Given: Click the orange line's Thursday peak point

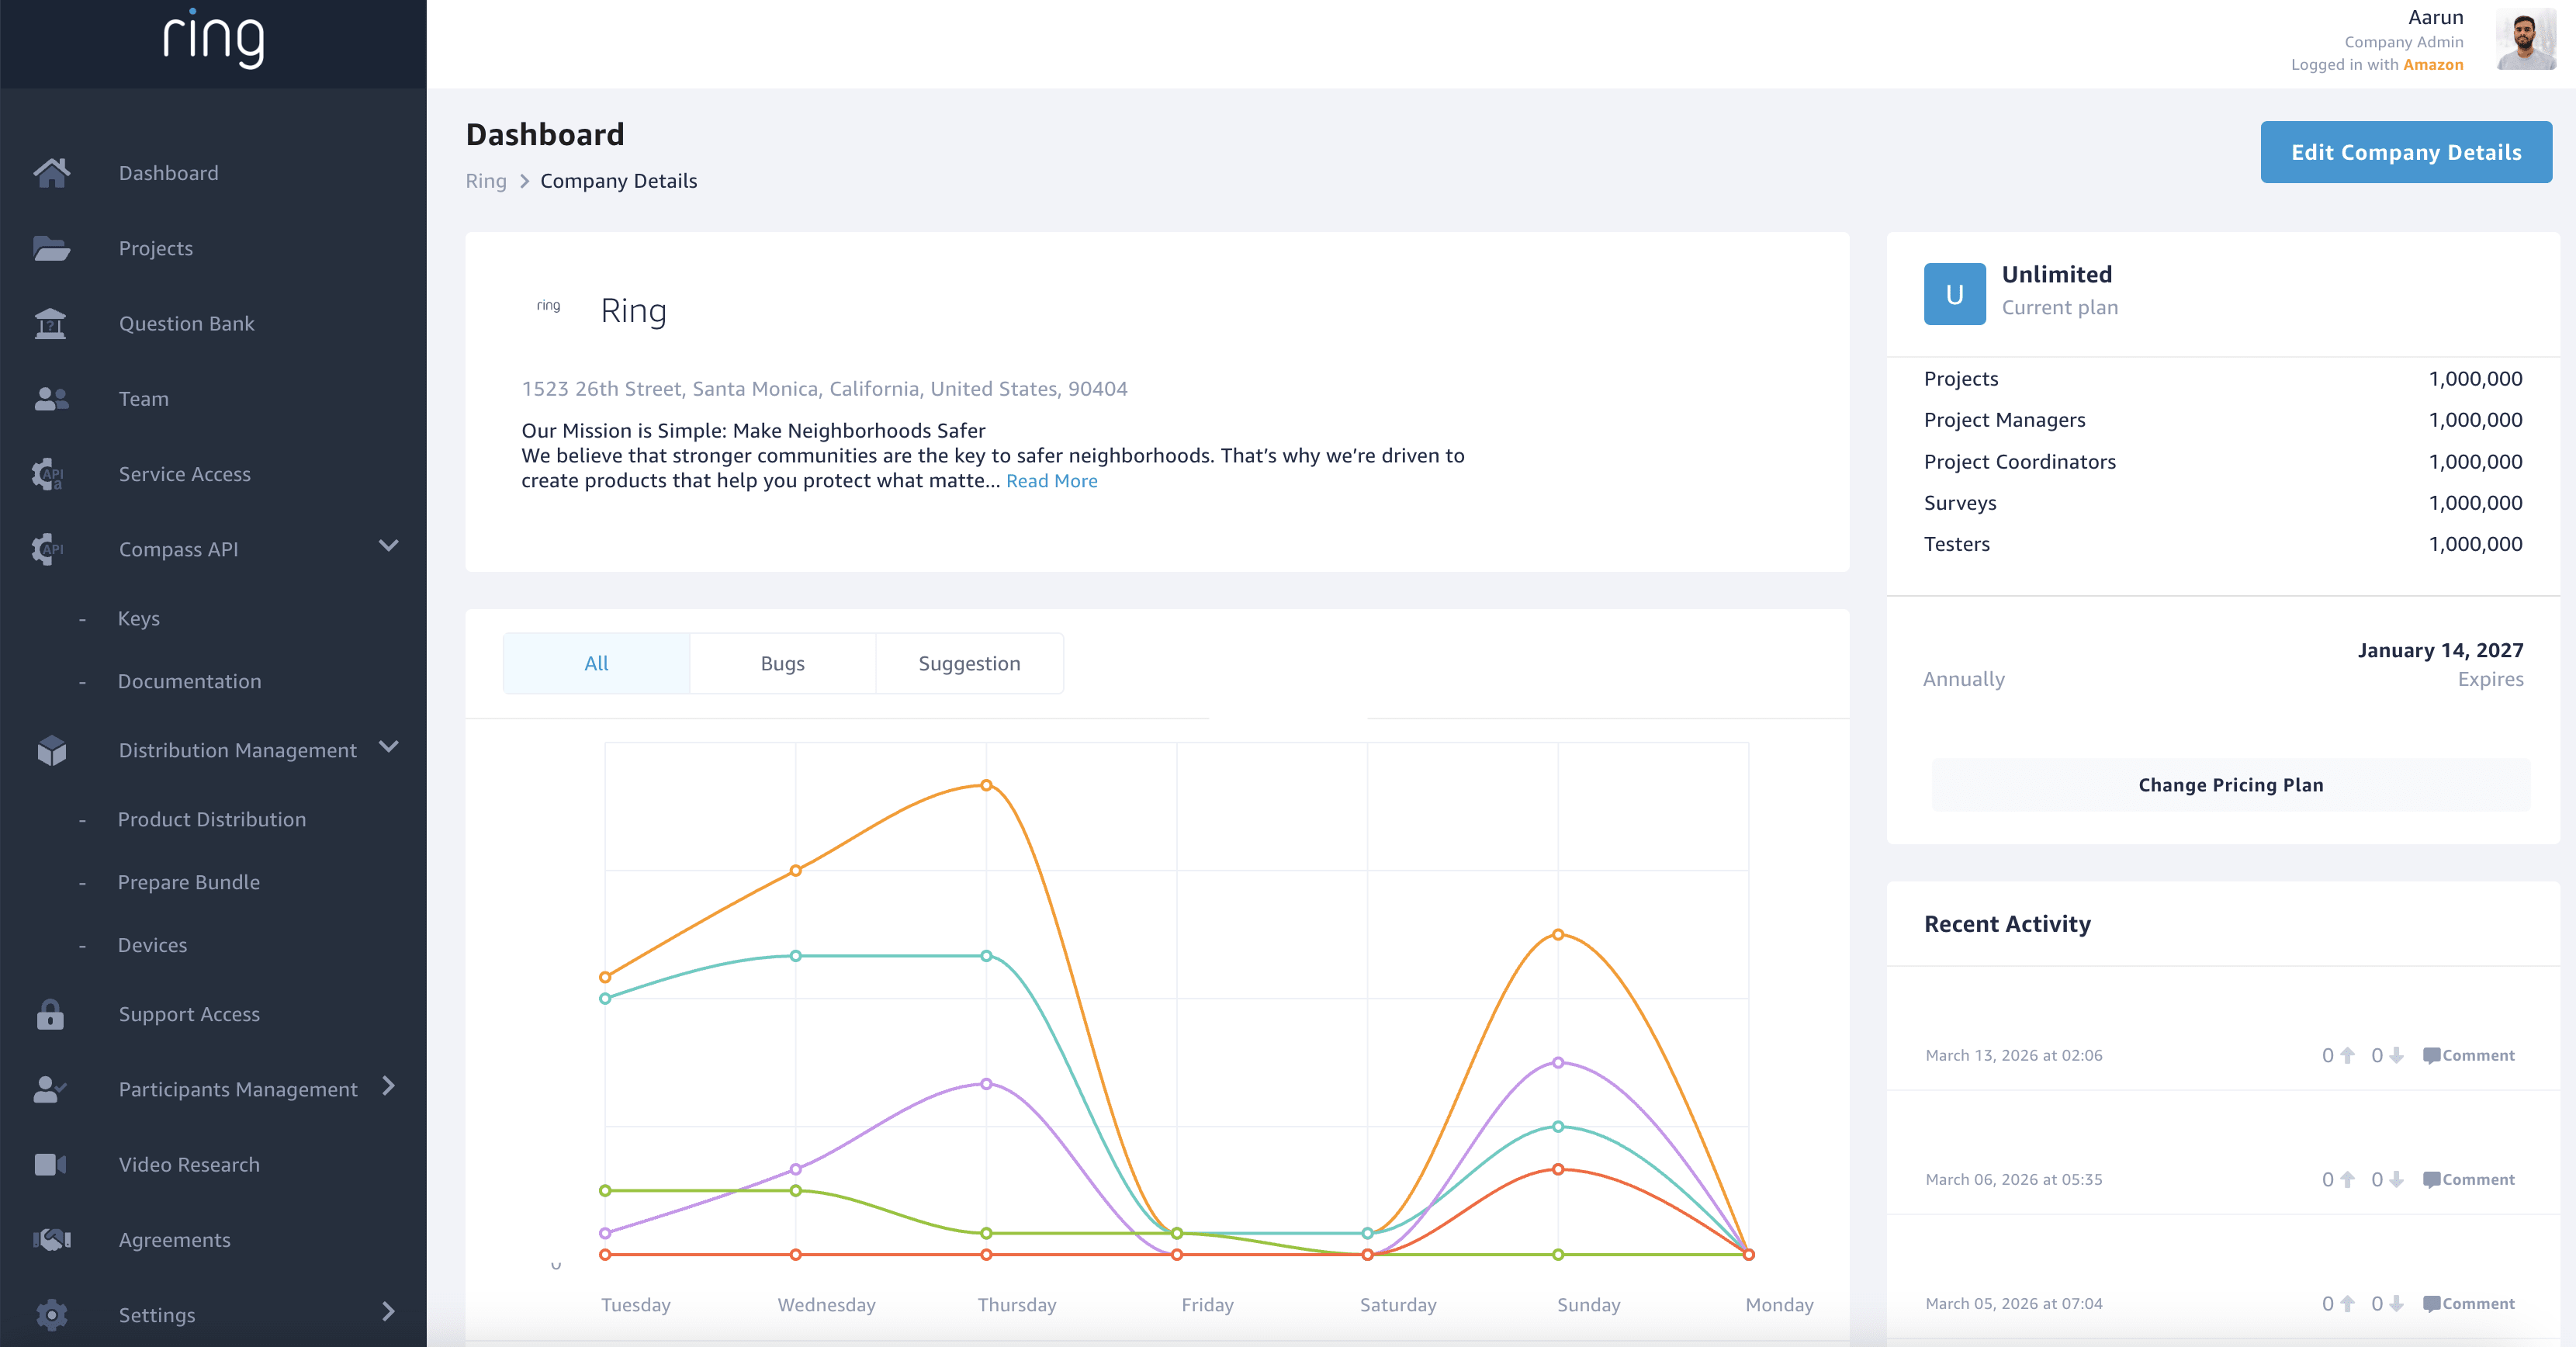Looking at the screenshot, I should point(986,785).
